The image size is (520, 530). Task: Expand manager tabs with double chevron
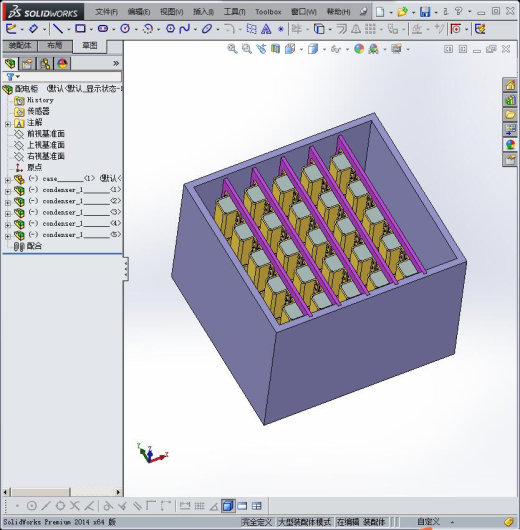(116, 63)
